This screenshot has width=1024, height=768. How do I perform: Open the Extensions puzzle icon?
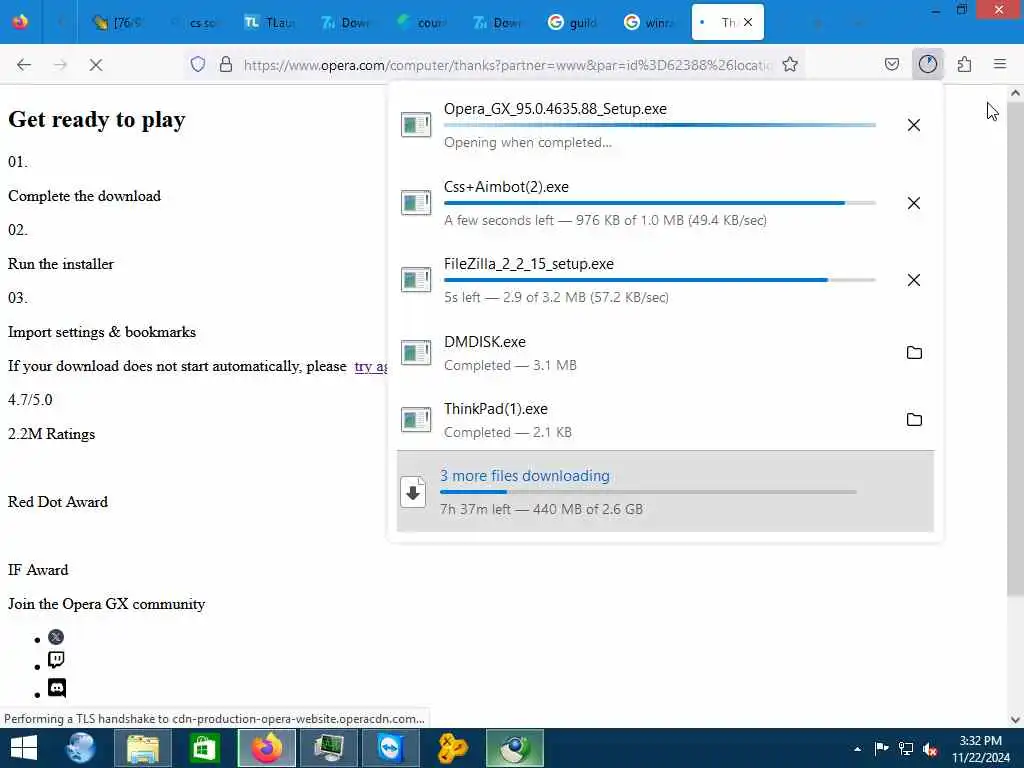coord(964,64)
